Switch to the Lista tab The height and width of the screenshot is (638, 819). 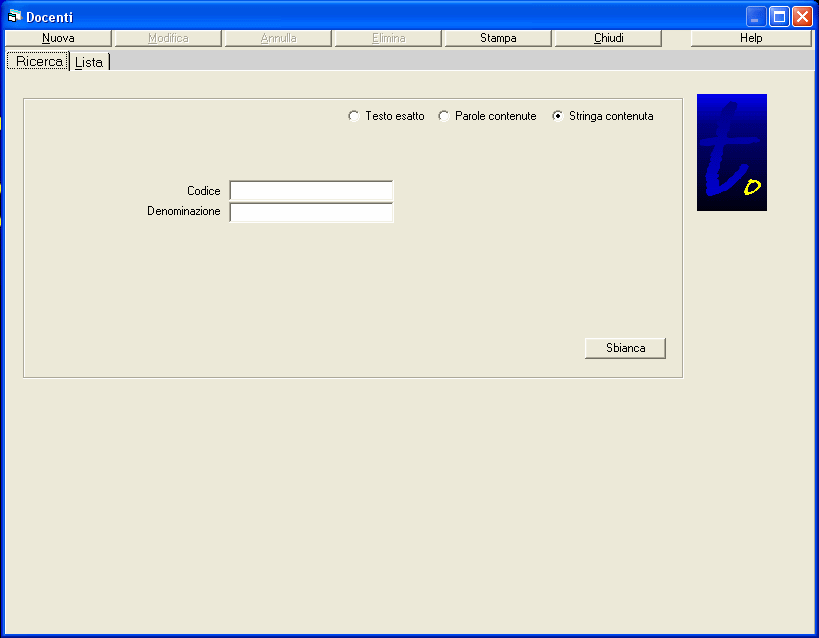[x=89, y=62]
